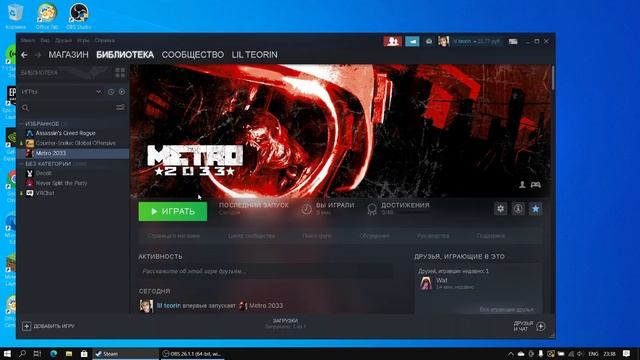The image size is (640, 360).
Task: Open the Steam menu in menu bar
Action: 28,41
